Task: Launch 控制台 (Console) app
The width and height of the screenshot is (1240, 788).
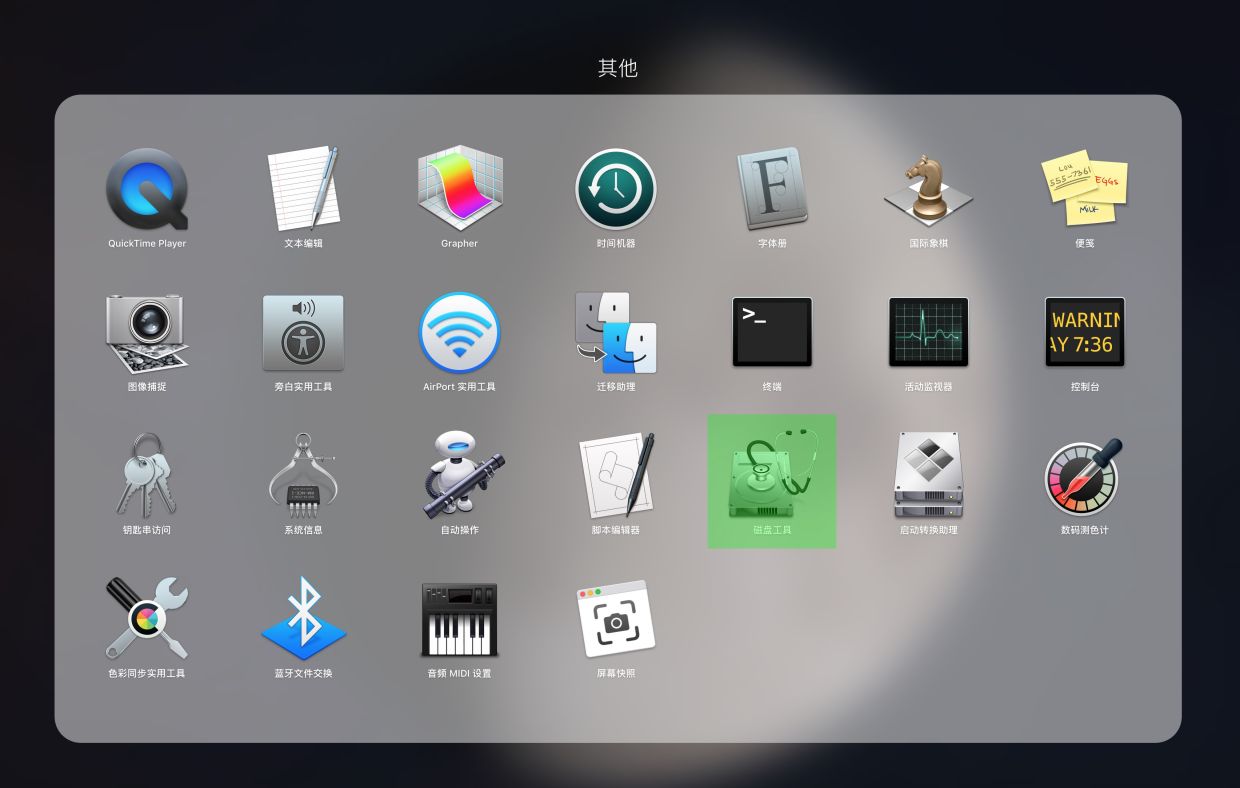Action: pos(1085,332)
